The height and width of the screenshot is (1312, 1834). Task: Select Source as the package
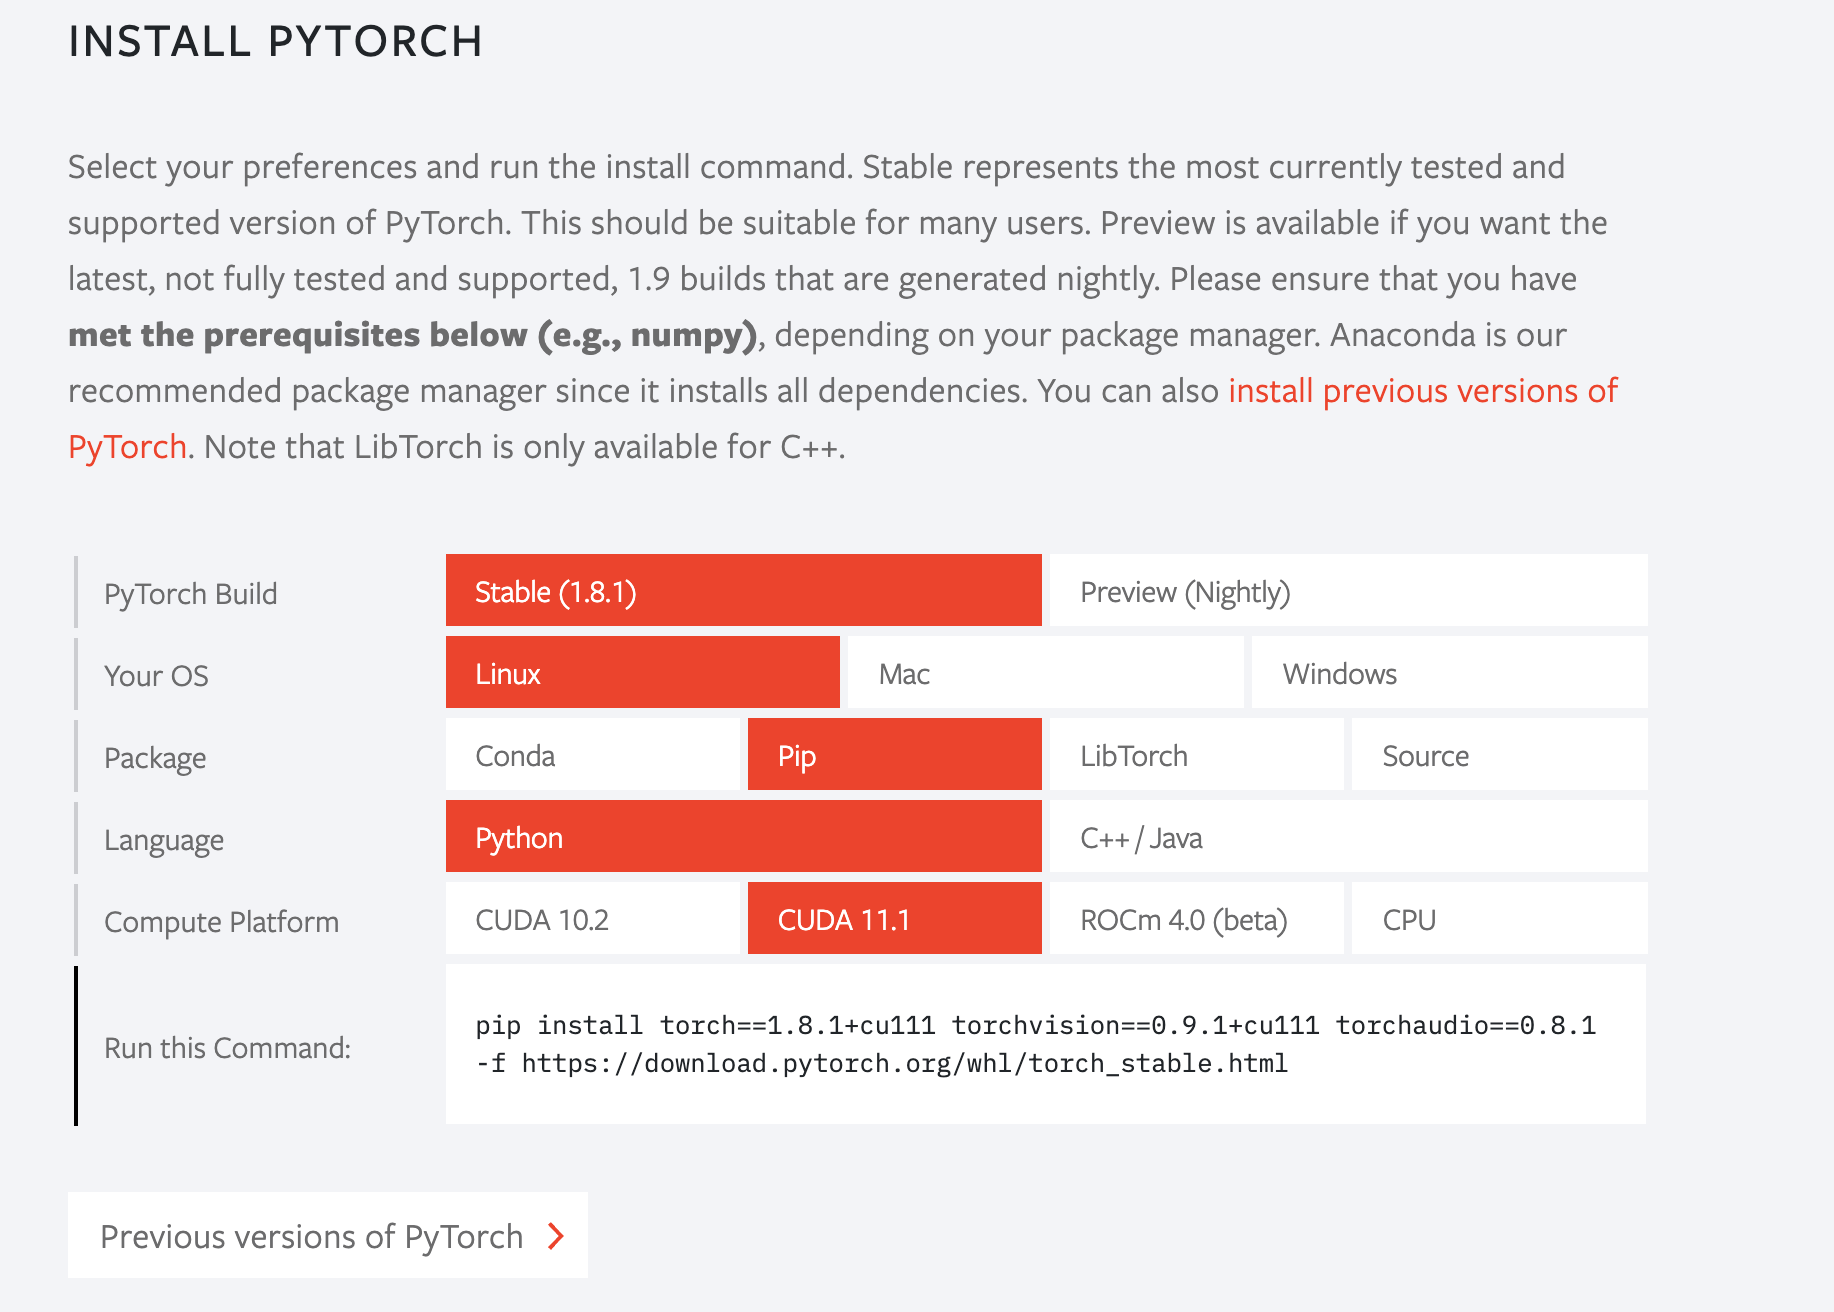pyautogui.click(x=1498, y=755)
